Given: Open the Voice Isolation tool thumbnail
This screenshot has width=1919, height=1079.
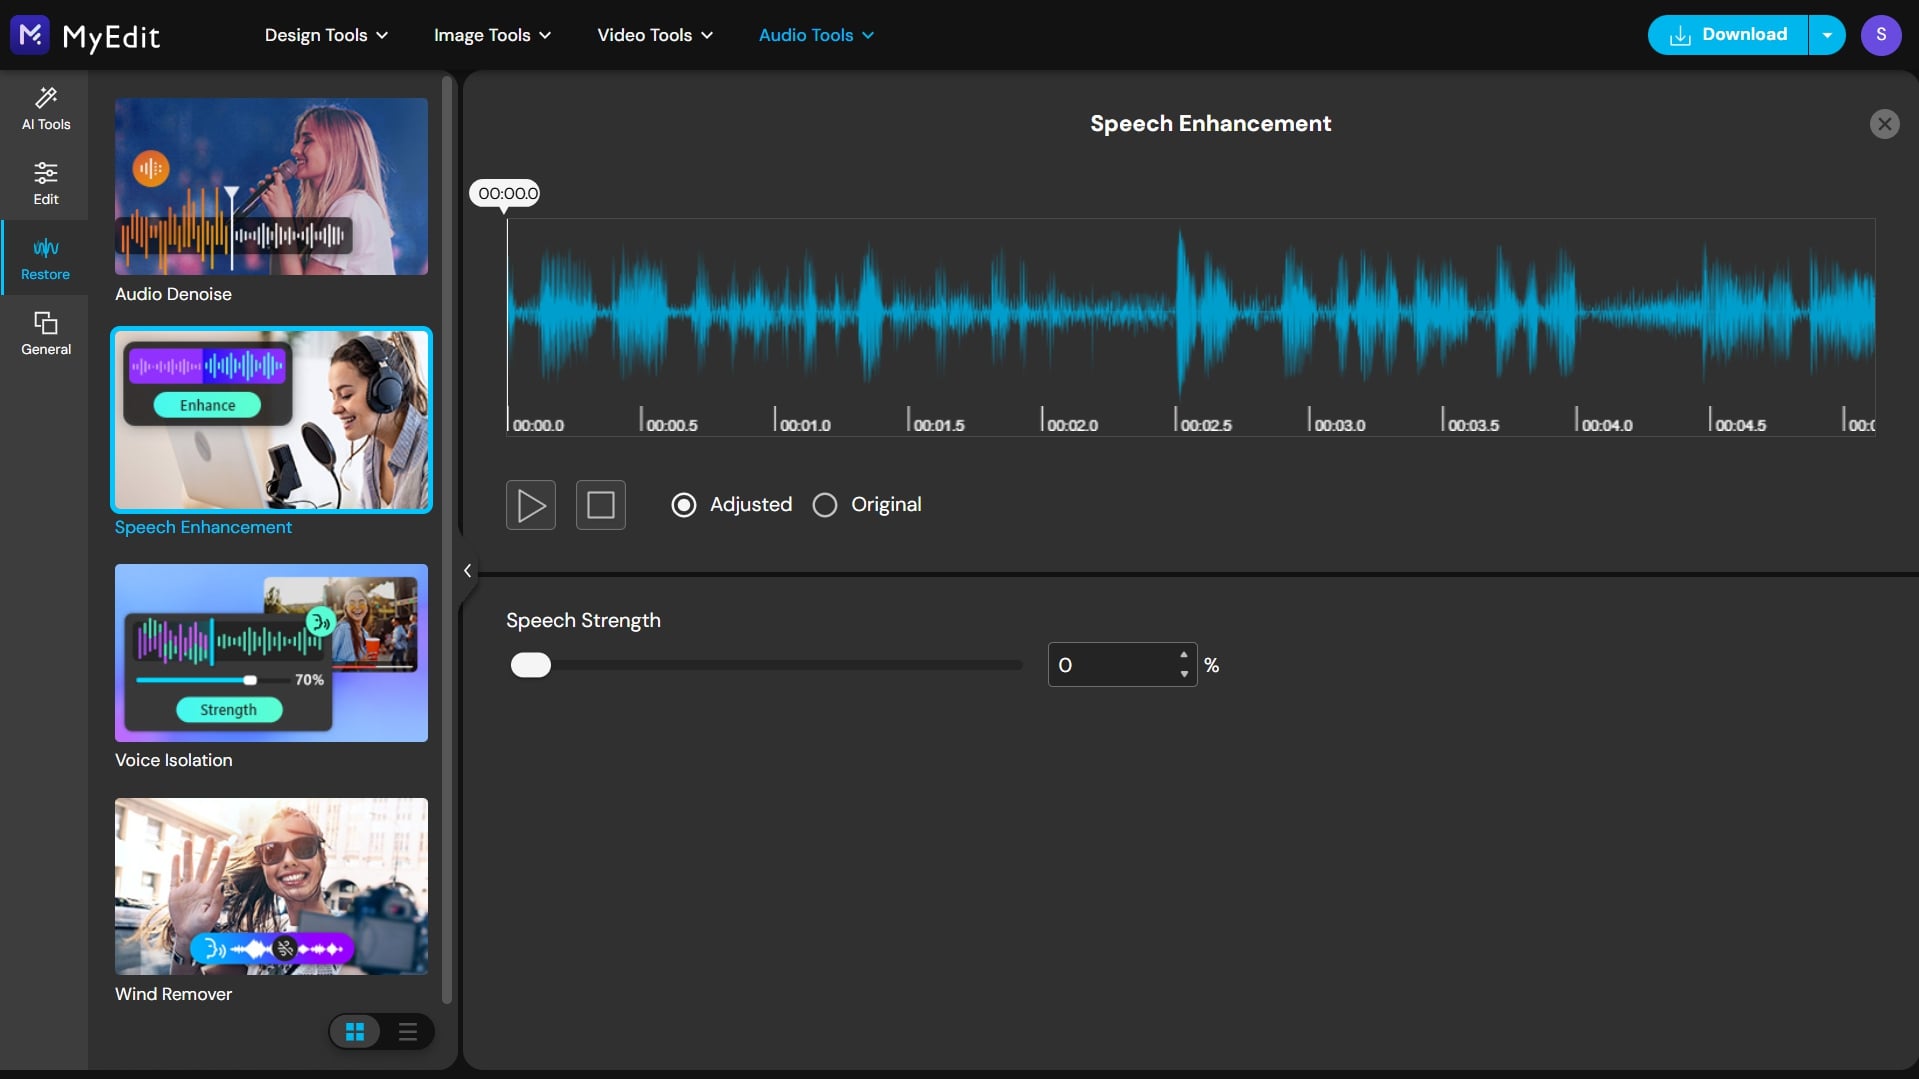Looking at the screenshot, I should 270,653.
